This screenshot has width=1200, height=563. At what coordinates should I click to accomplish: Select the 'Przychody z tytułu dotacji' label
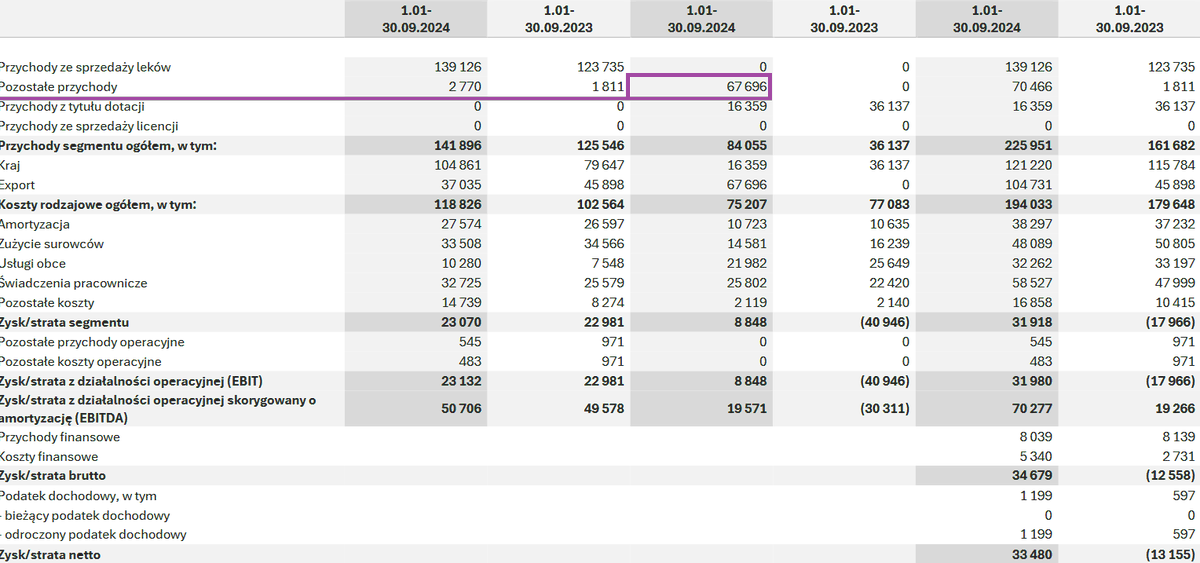(73, 106)
